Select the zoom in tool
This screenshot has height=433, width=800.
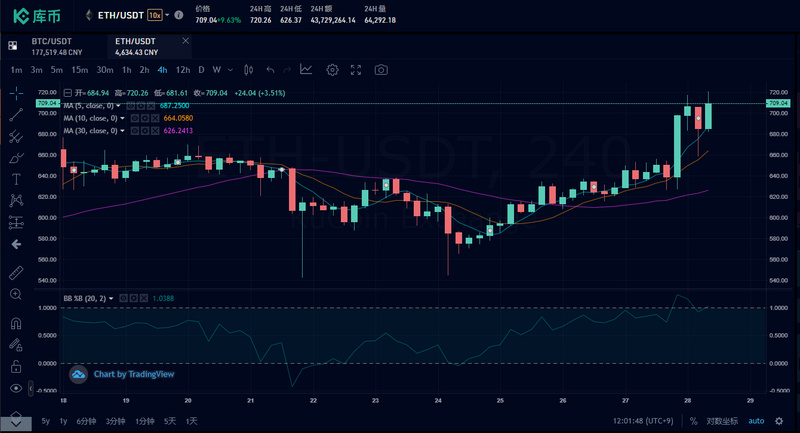[16, 294]
